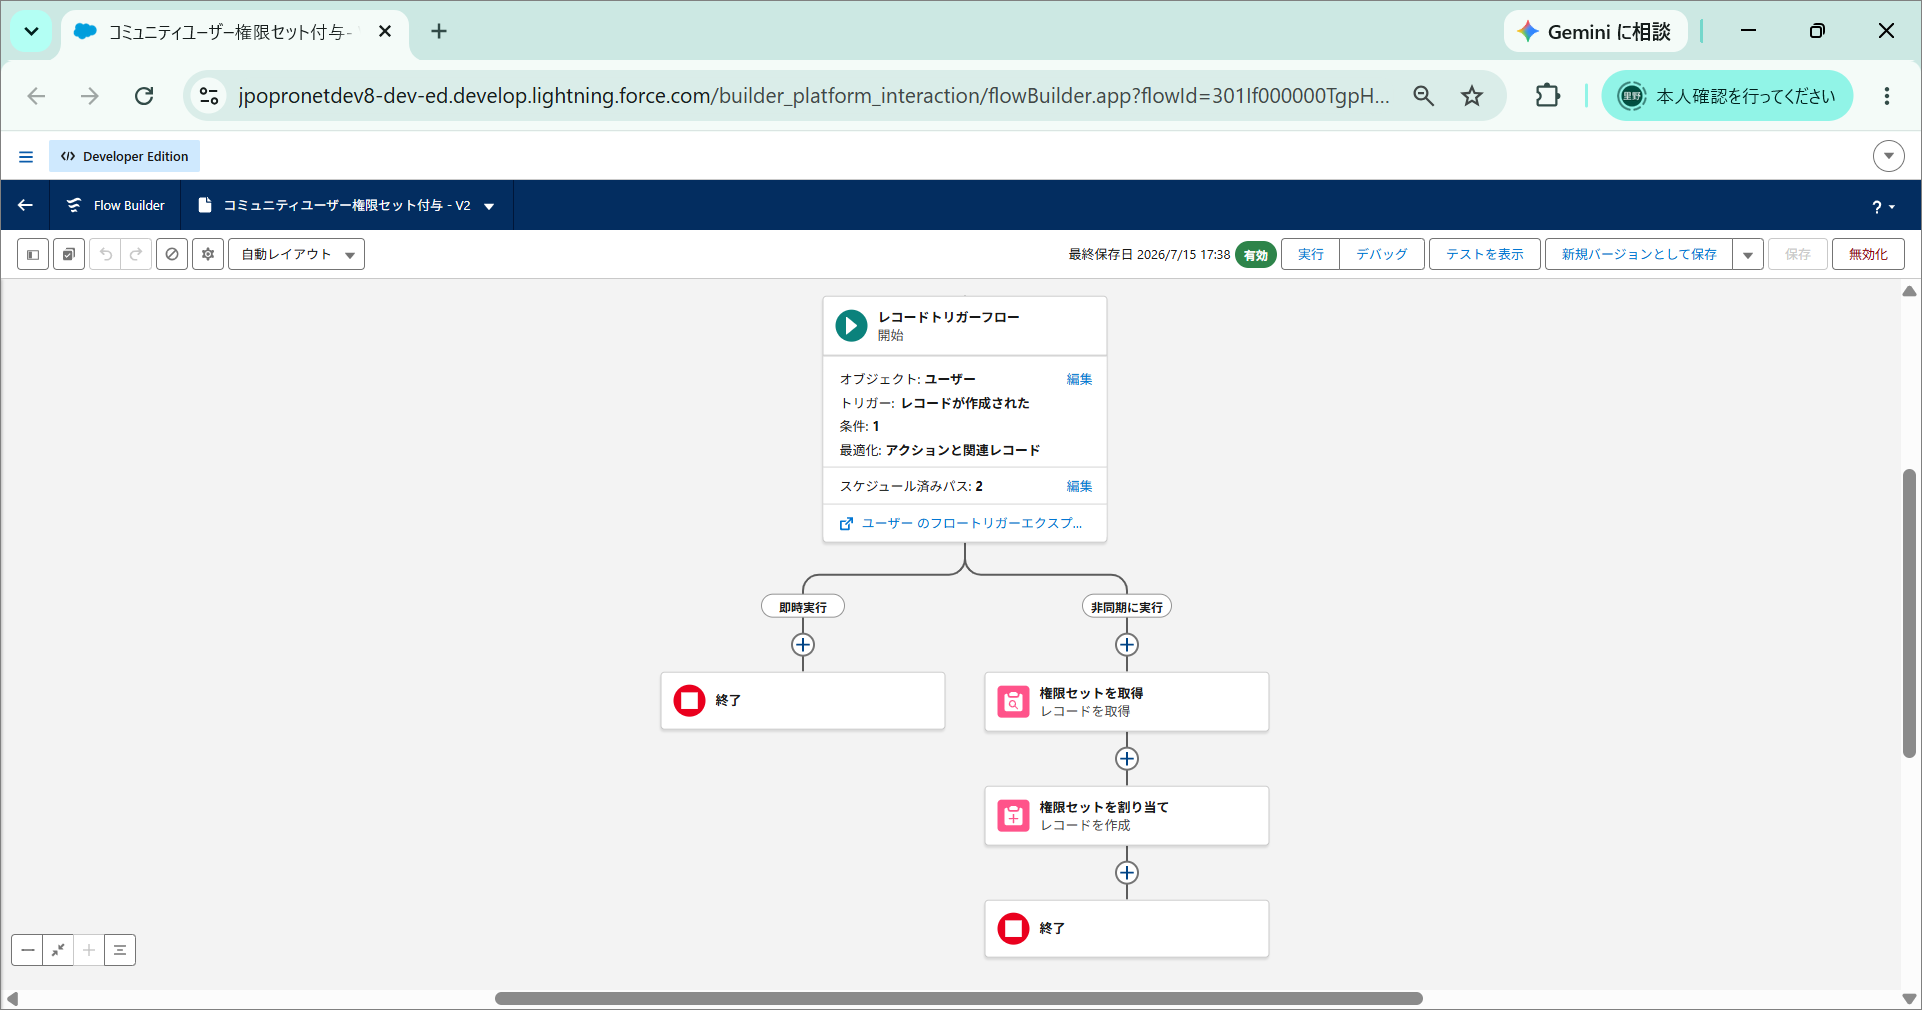The width and height of the screenshot is (1922, 1010).
Task: Expand the flow version name dropdown arrow
Action: pyautogui.click(x=489, y=206)
